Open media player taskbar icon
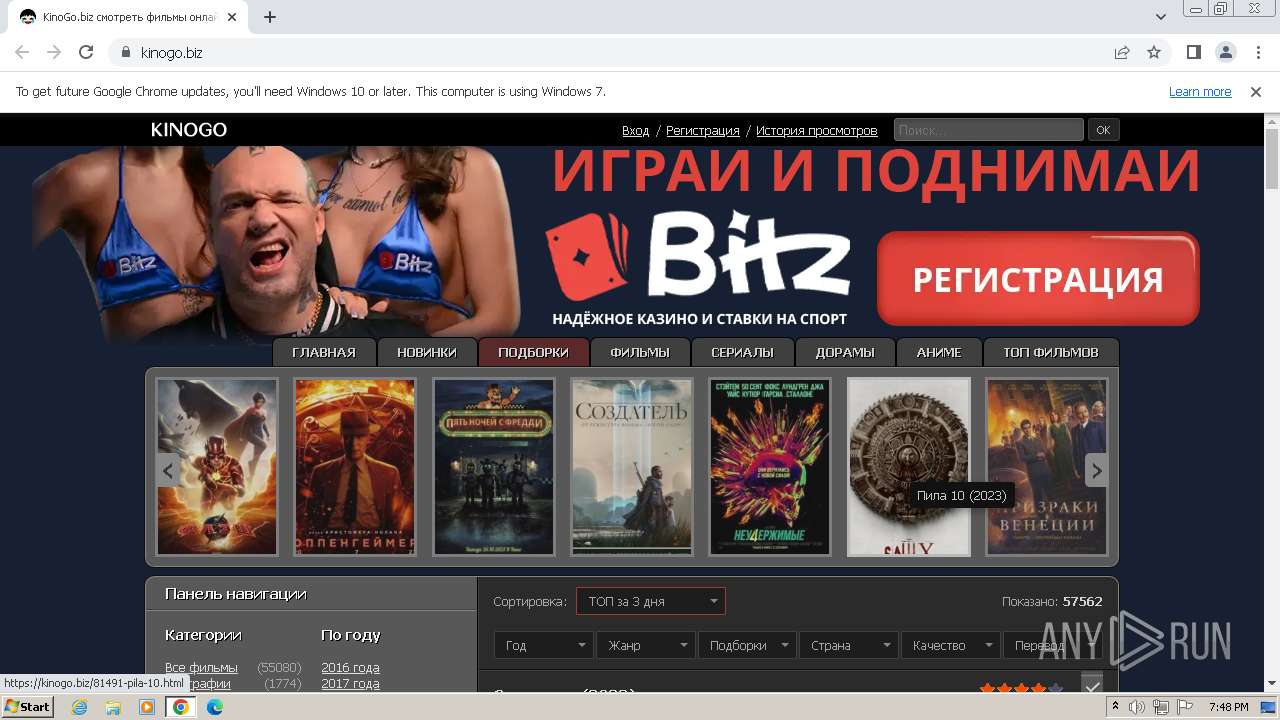This screenshot has height=720, width=1280. pyautogui.click(x=147, y=707)
